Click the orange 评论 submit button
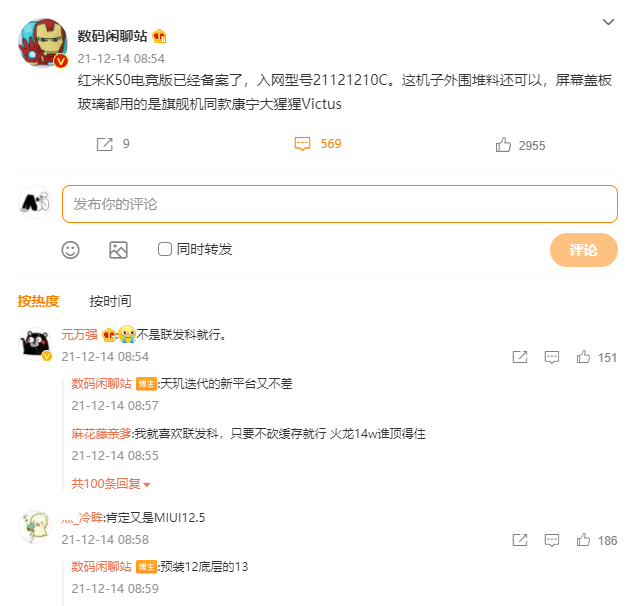 click(x=583, y=250)
